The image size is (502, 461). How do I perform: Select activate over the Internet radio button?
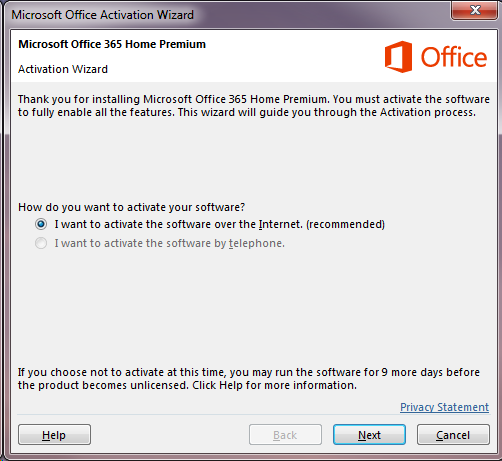pyautogui.click(x=41, y=224)
